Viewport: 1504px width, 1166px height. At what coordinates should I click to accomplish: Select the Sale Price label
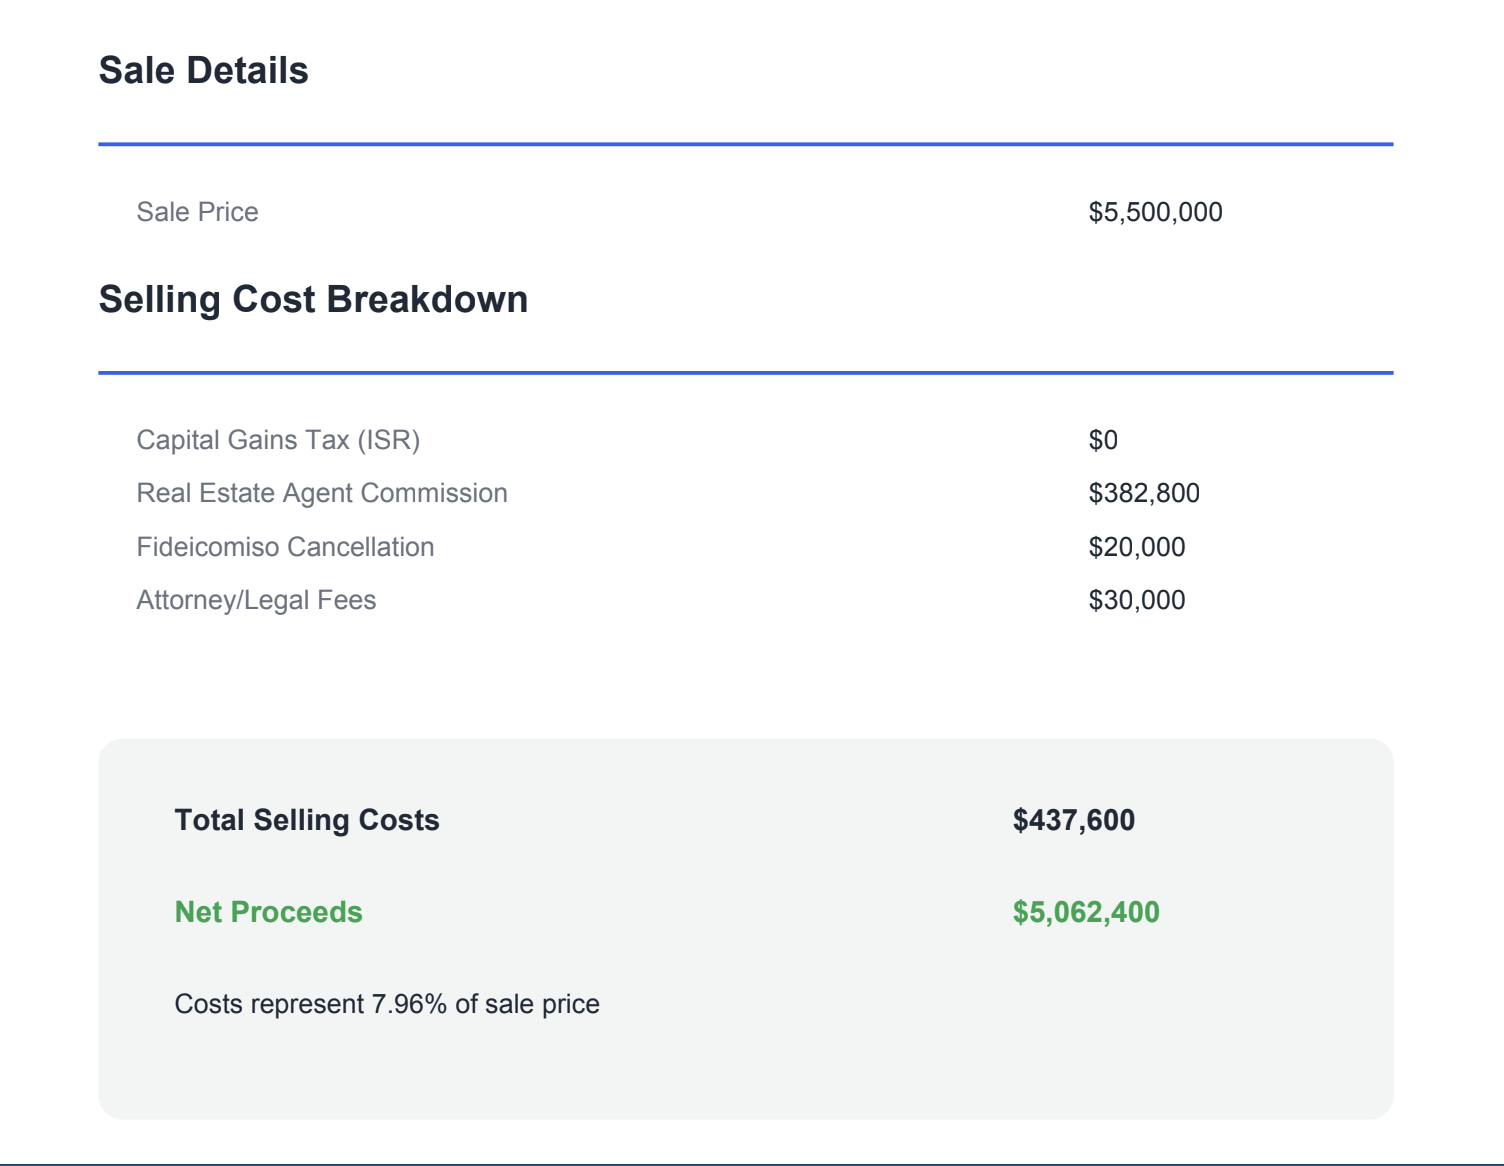coord(195,212)
